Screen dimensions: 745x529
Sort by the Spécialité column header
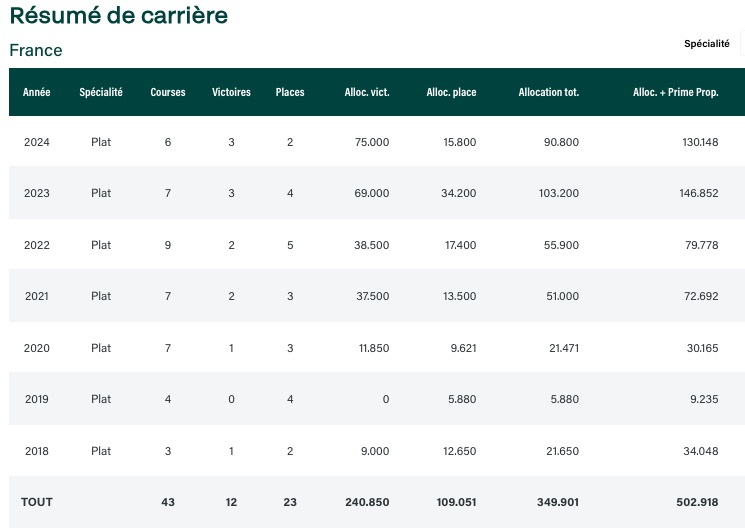tap(101, 92)
